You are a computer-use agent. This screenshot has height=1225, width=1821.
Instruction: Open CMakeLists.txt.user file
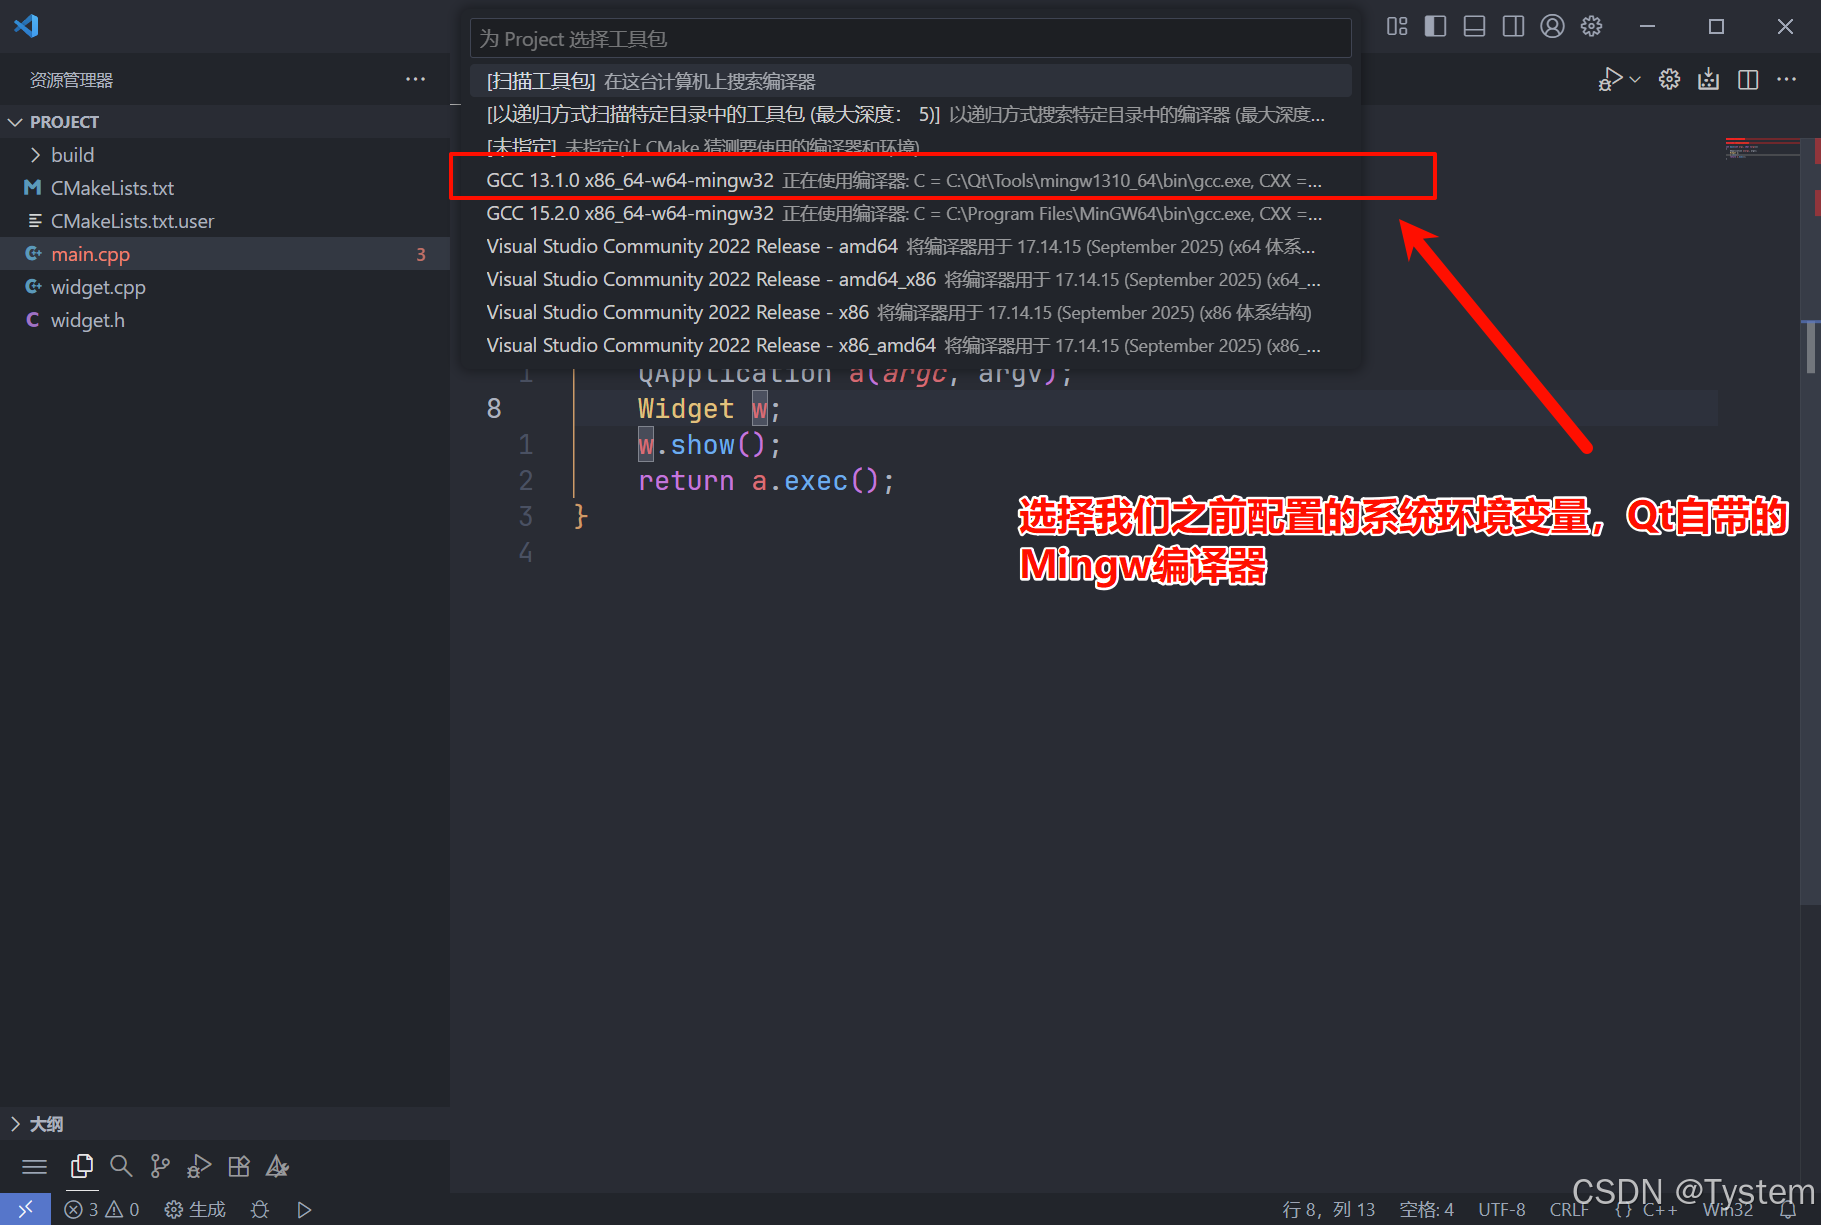pyautogui.click(x=225, y=221)
